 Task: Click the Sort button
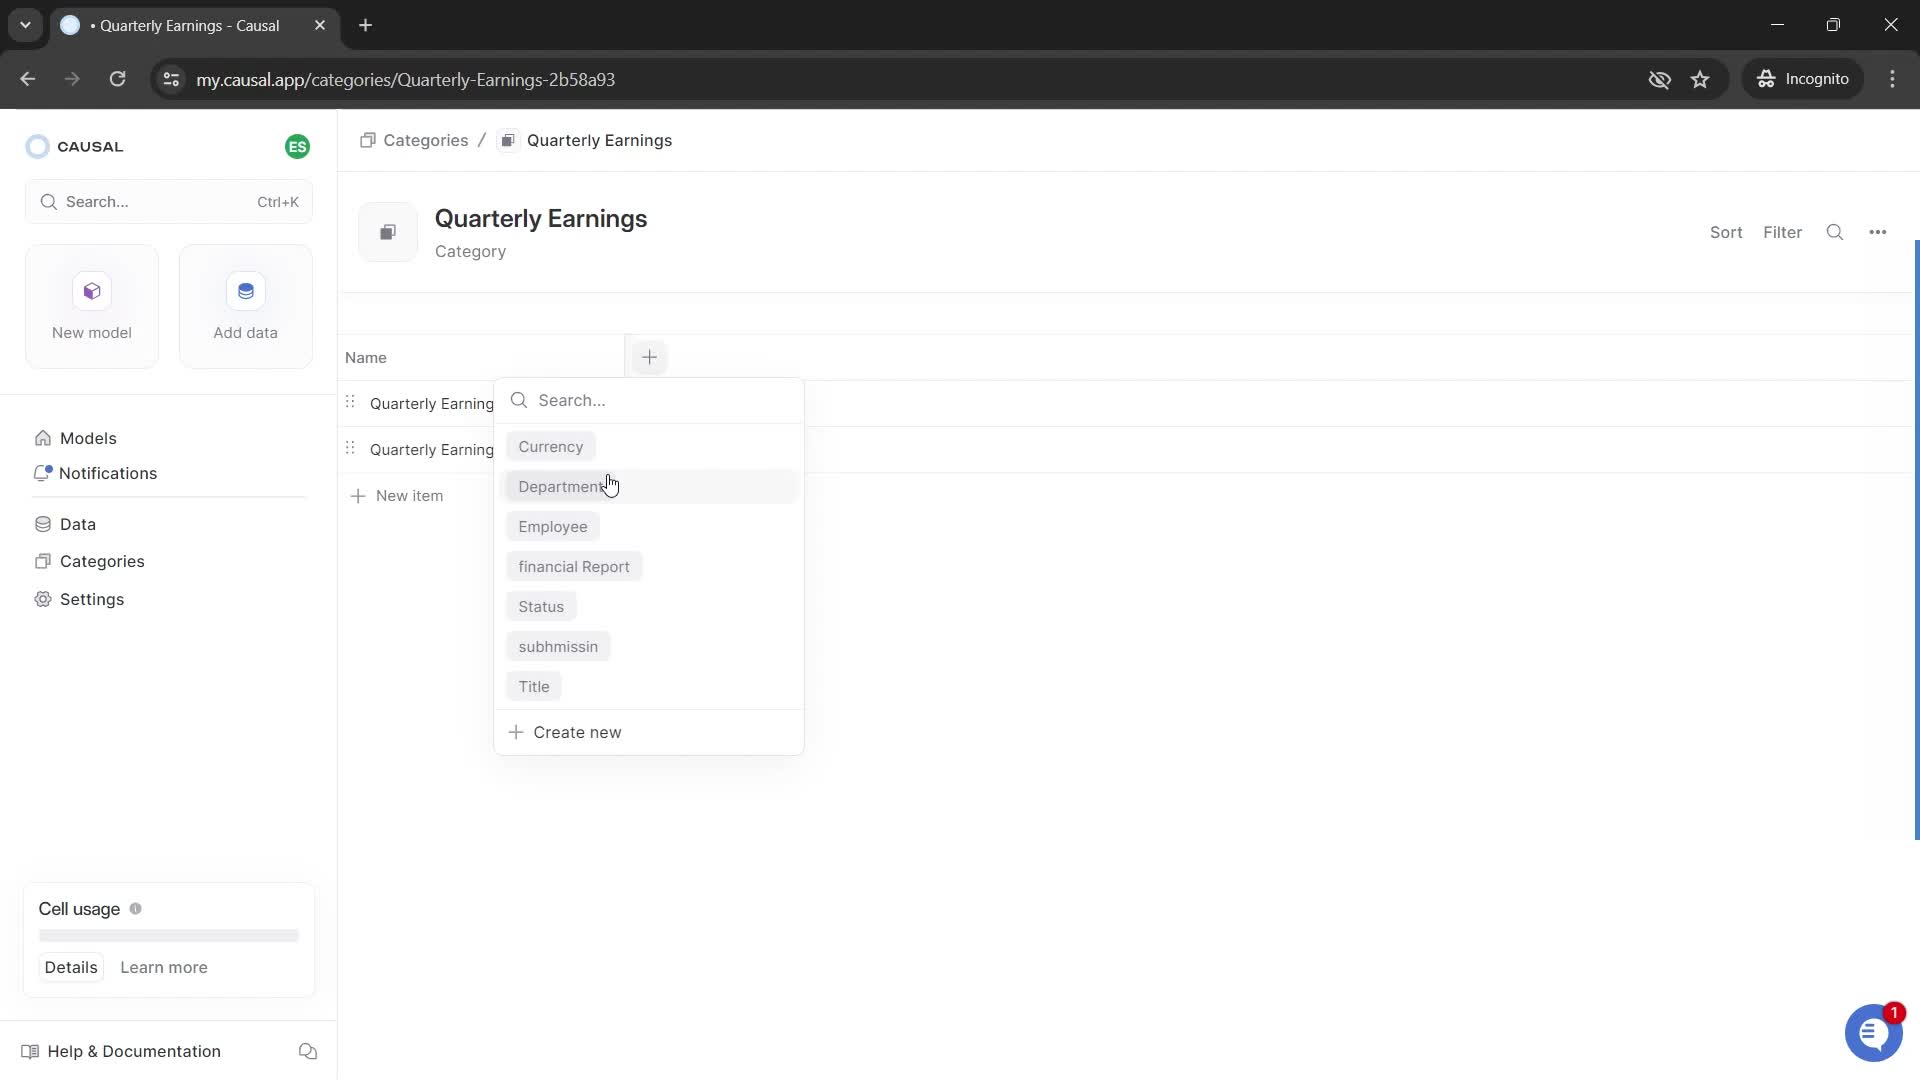[1726, 232]
